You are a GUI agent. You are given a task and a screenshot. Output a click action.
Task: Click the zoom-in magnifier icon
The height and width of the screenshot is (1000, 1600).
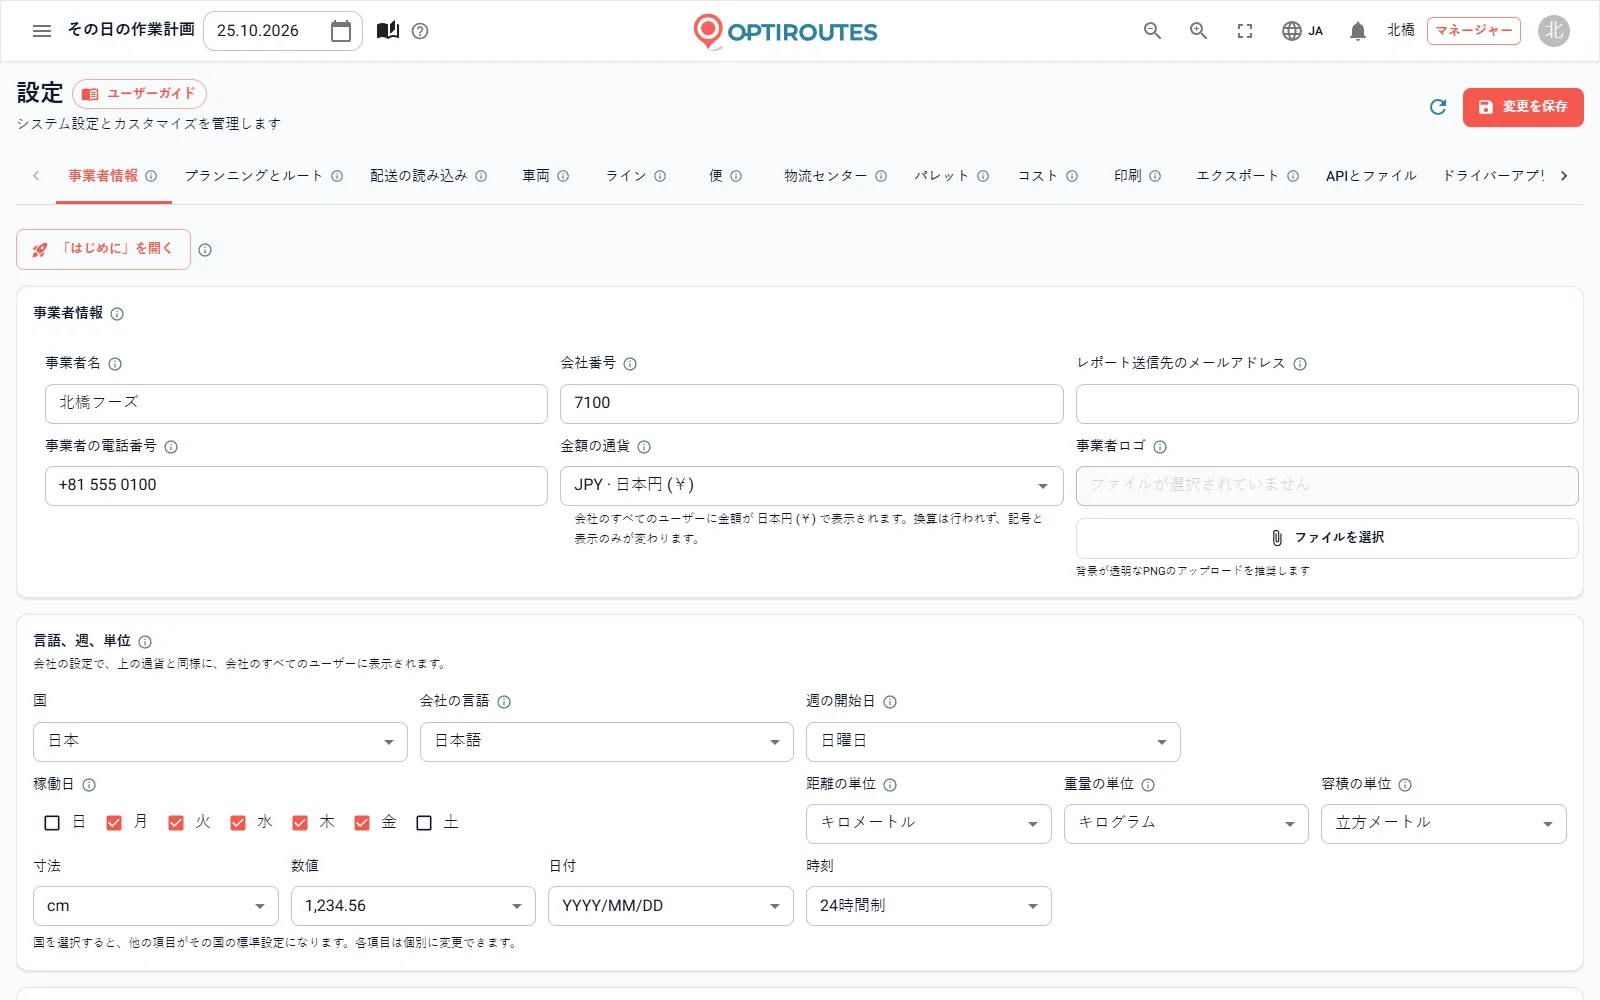1198,31
